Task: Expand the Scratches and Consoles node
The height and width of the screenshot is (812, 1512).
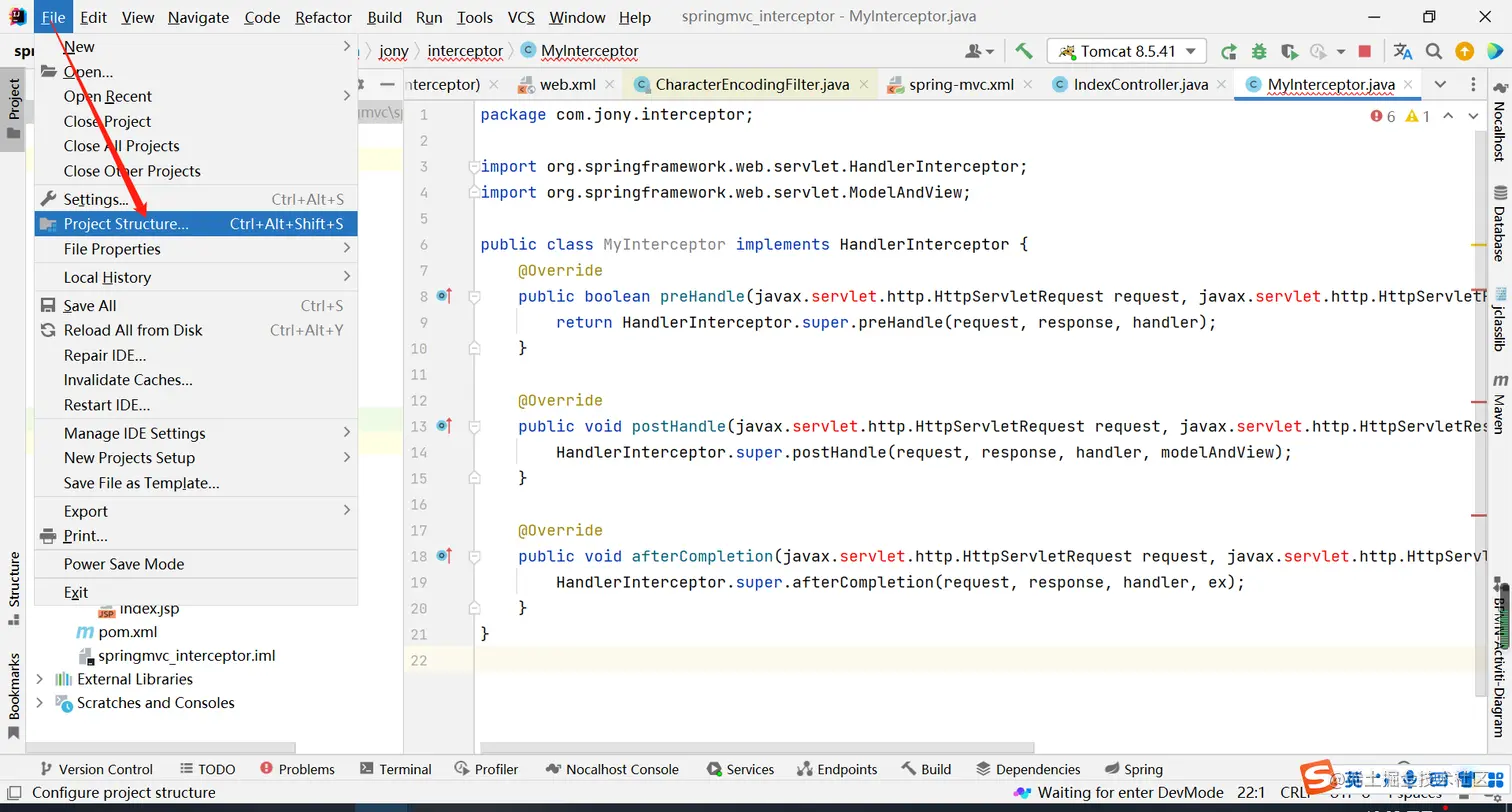Action: point(40,703)
